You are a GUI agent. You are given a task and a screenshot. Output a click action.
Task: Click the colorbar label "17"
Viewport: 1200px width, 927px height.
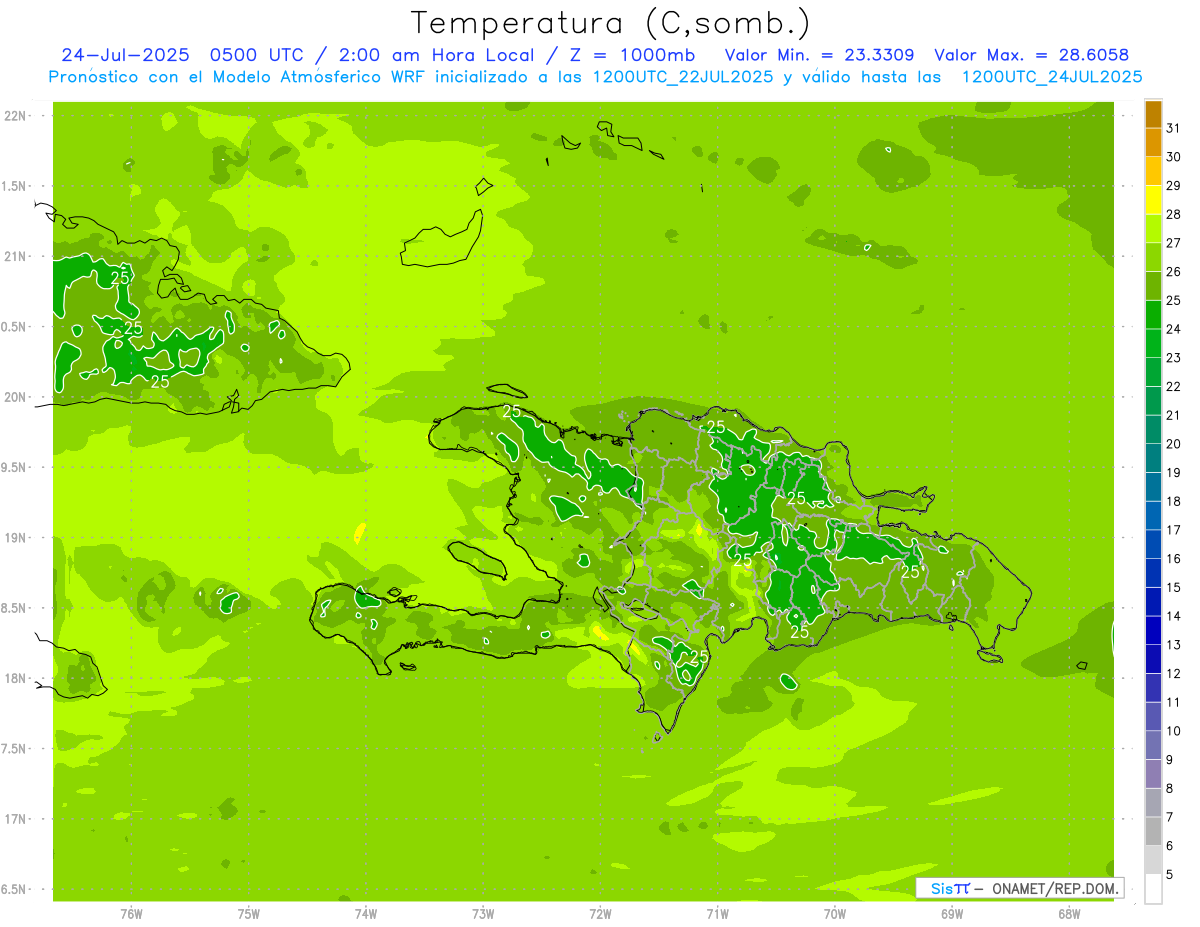1173,530
